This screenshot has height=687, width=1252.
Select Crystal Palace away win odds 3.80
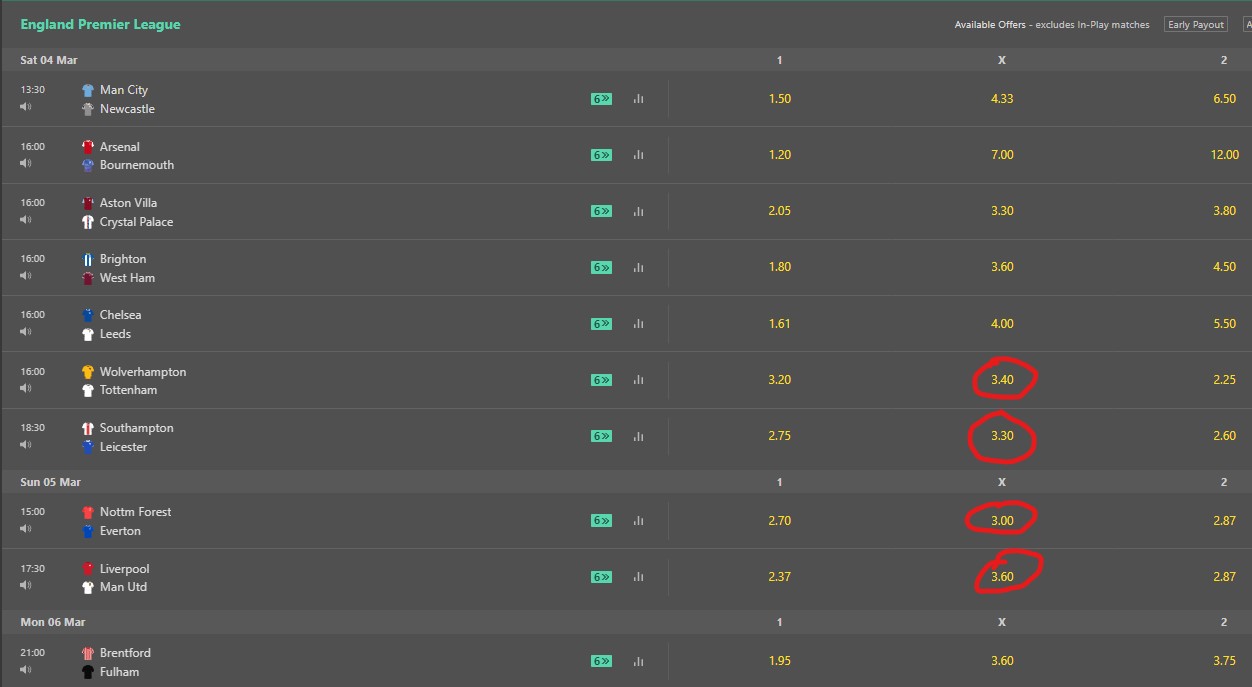(x=1224, y=211)
